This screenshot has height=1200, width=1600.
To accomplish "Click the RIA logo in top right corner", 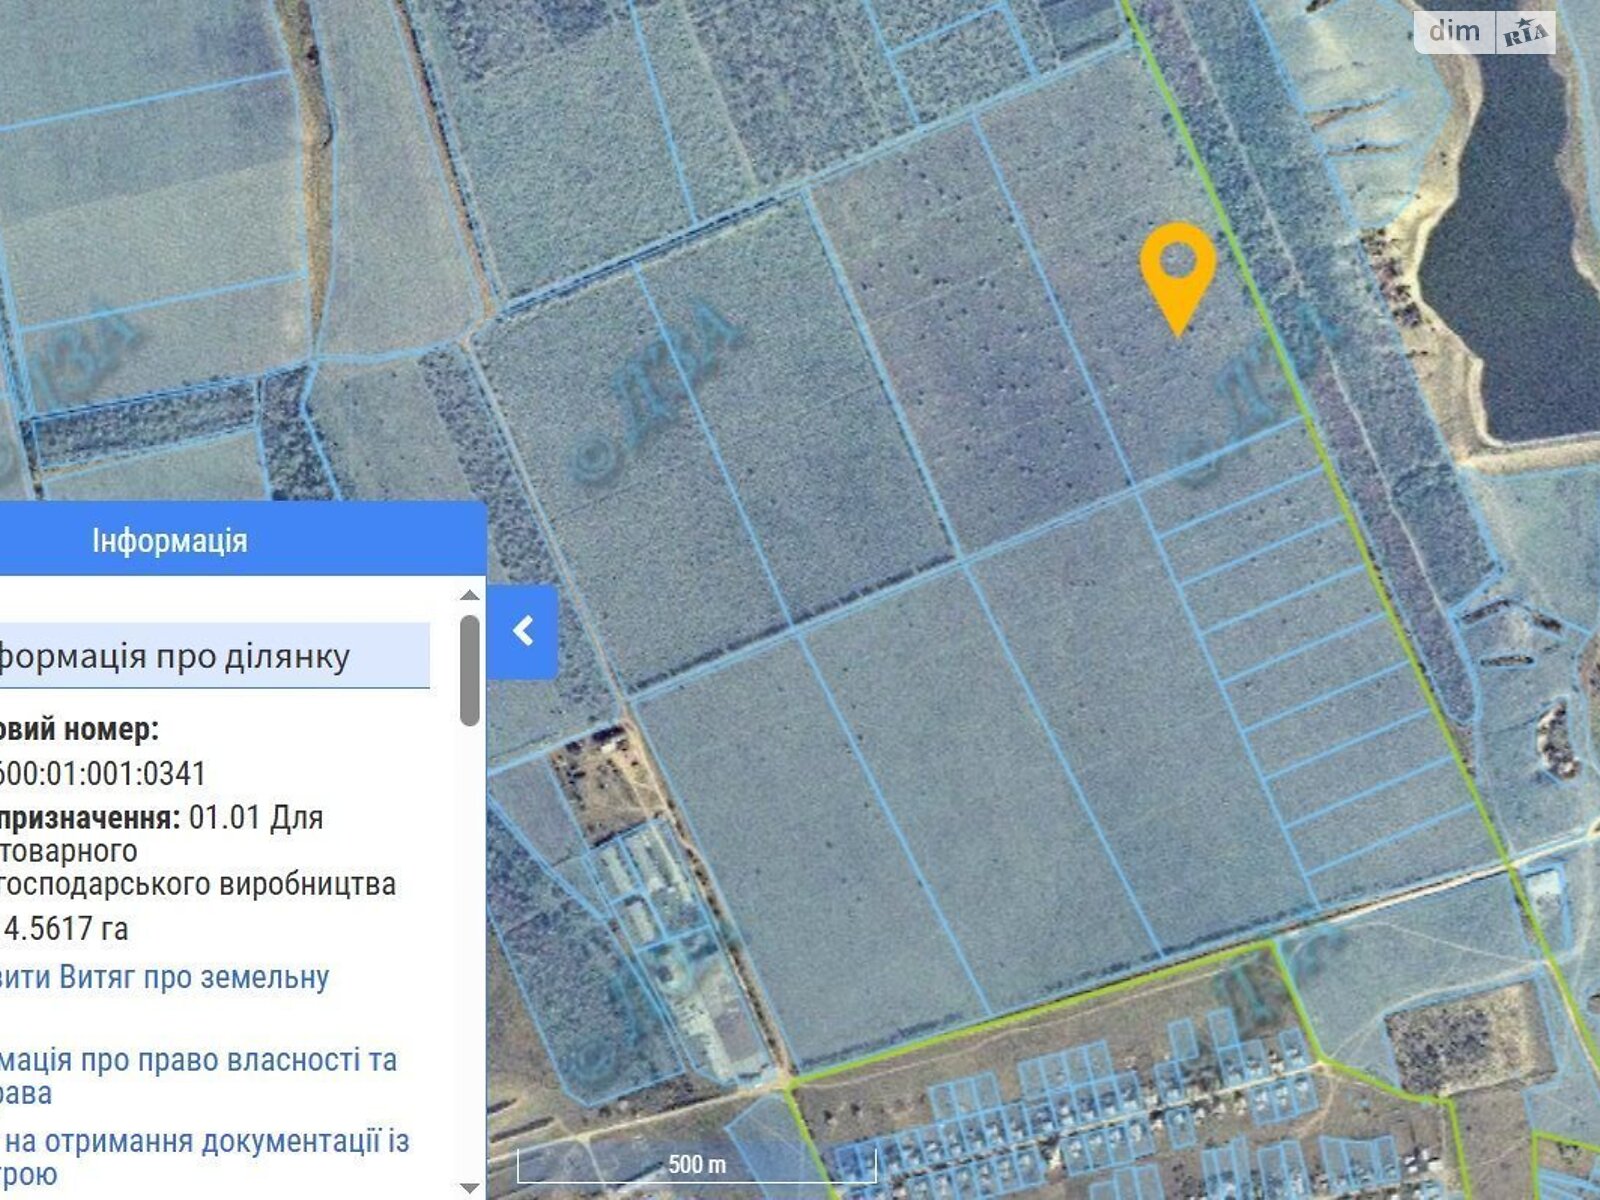I will [1524, 34].
